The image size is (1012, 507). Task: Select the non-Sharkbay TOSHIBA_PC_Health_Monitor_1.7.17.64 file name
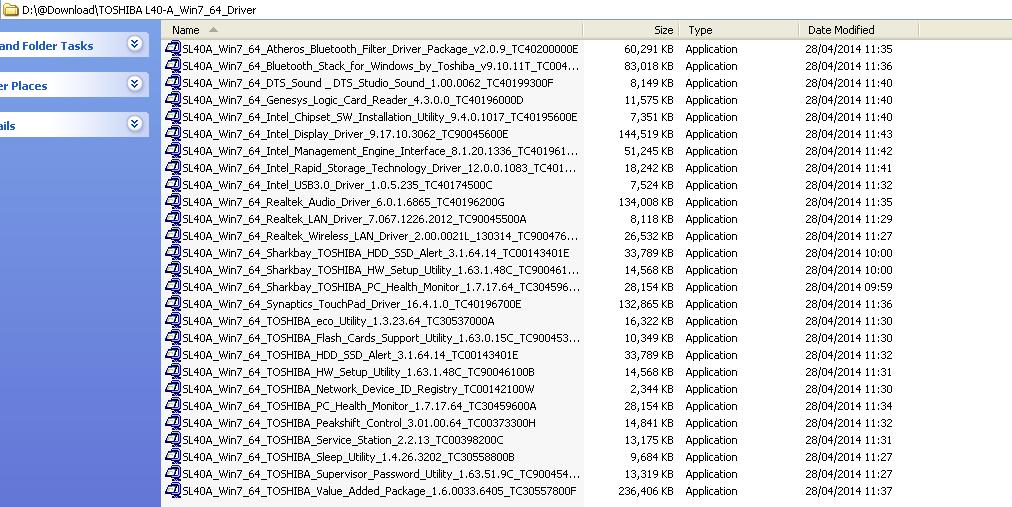359,406
